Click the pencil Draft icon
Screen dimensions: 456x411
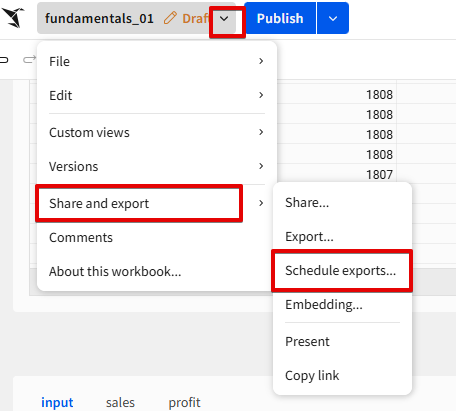pyautogui.click(x=170, y=18)
